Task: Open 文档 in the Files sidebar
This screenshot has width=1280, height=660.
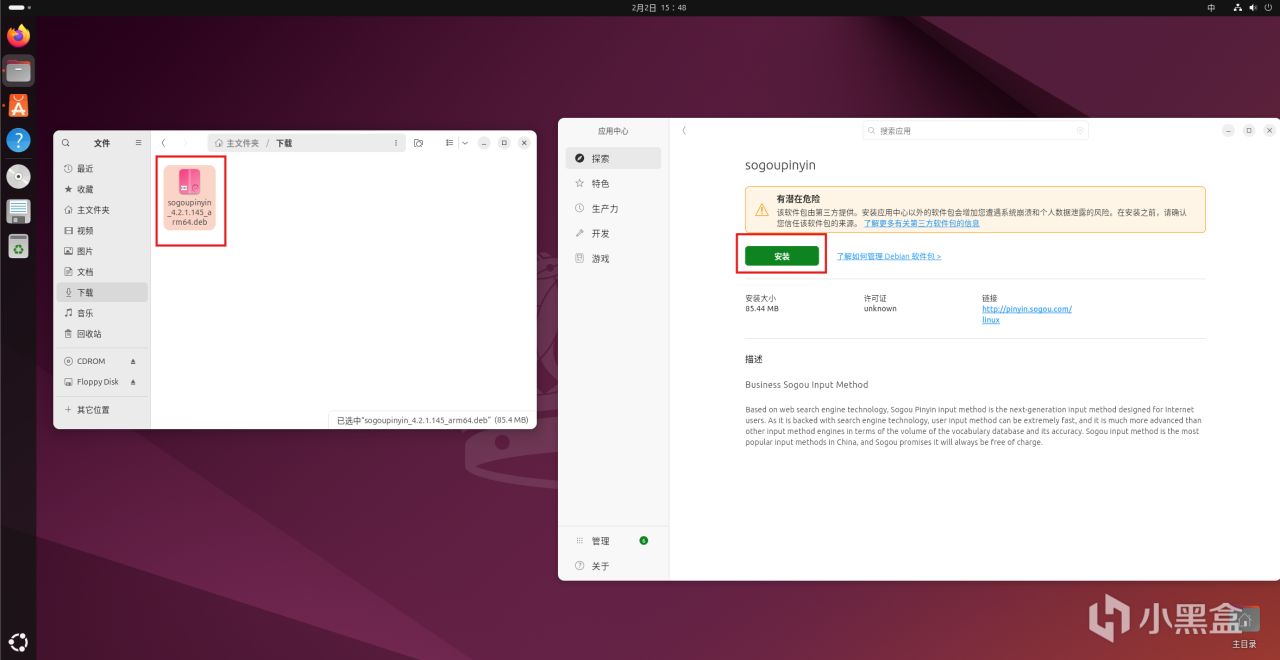Action: (x=102, y=272)
